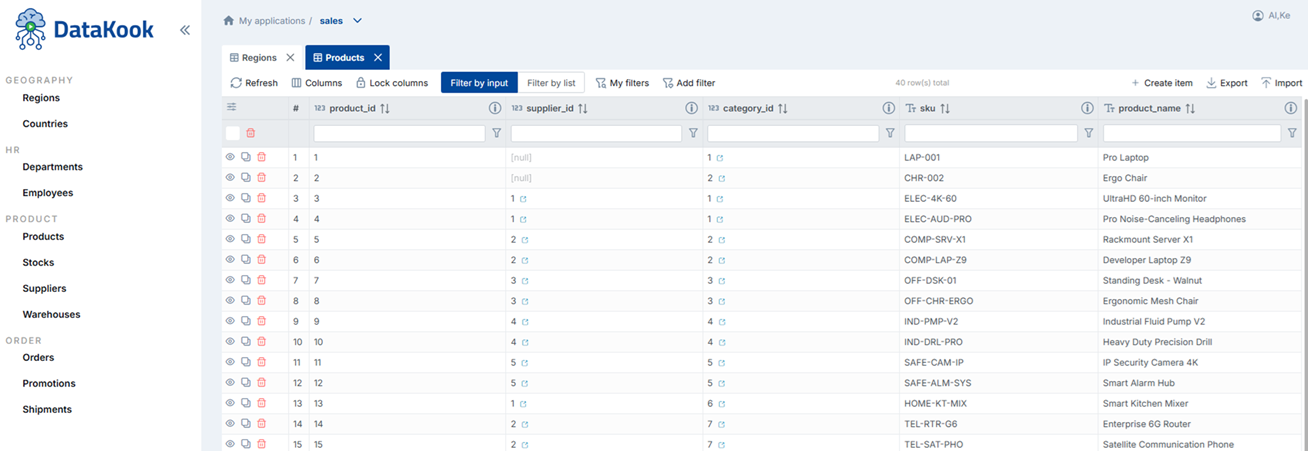1308x451 pixels.
Task: Click the home icon in breadcrumb
Action: [x=229, y=21]
